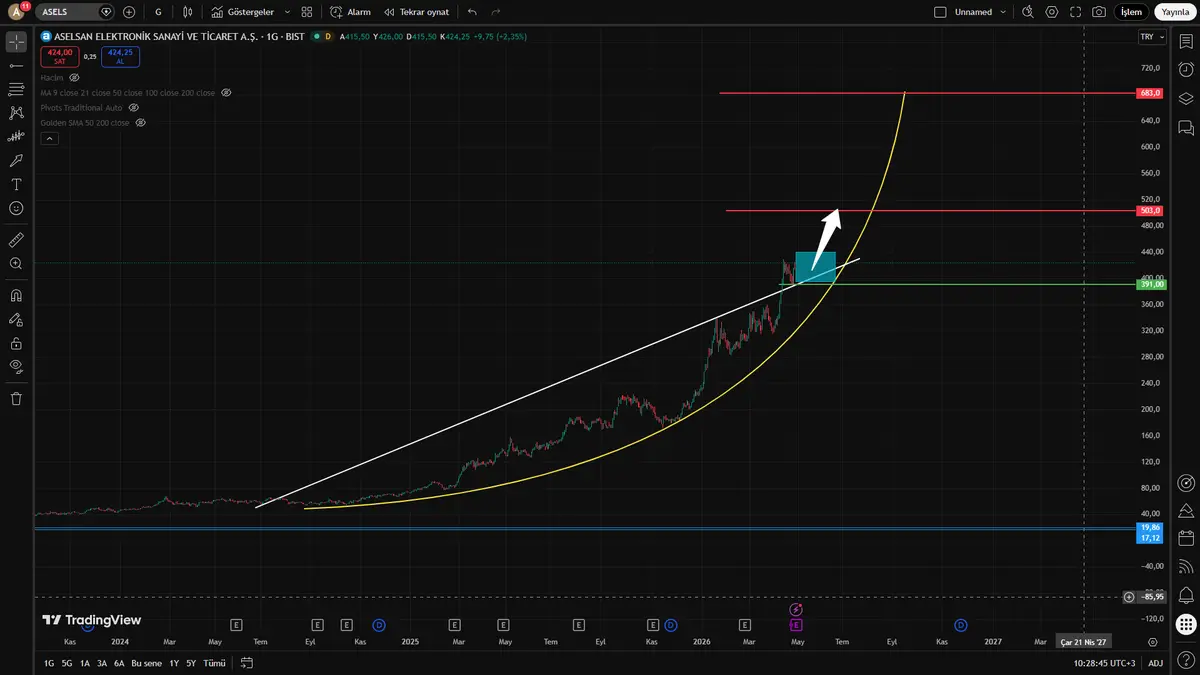
Task: Select the 6A date range
Action: click(119, 663)
